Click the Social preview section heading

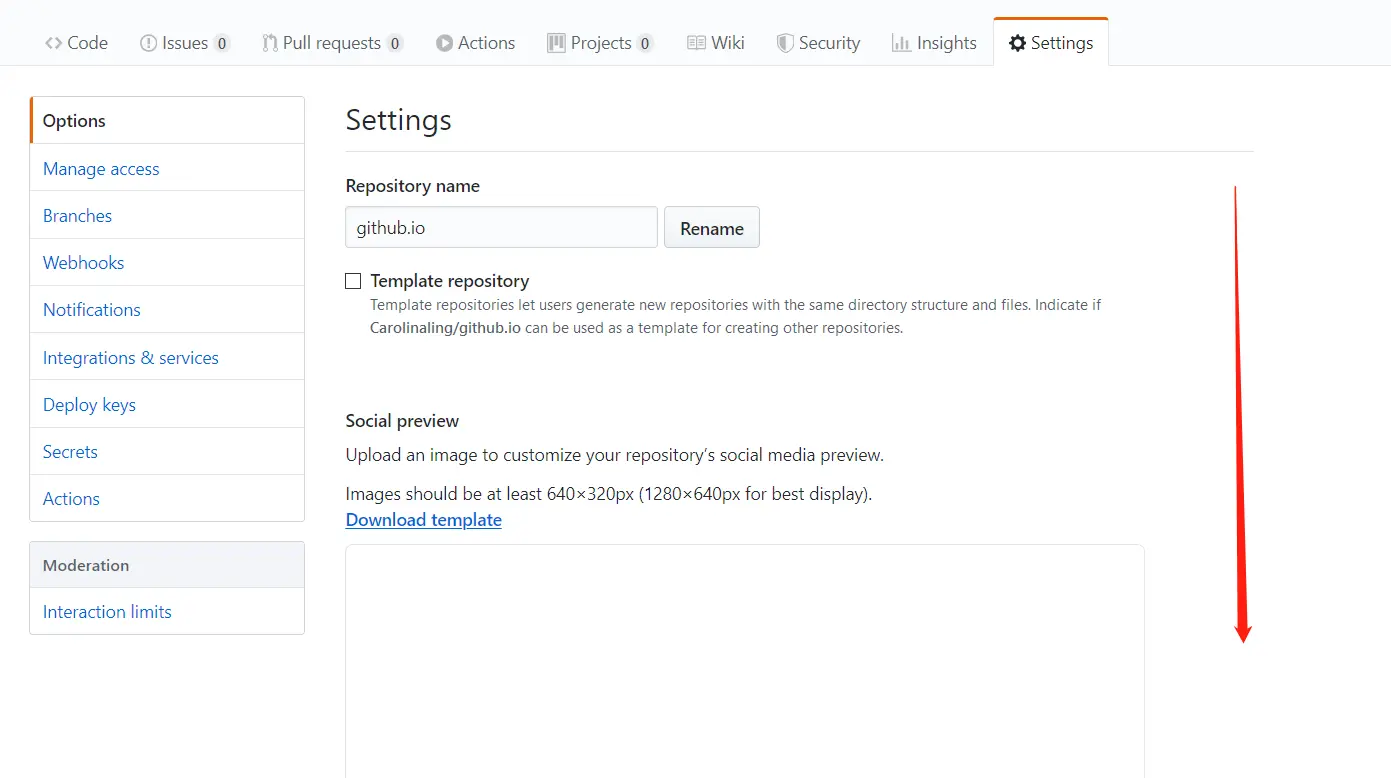(402, 421)
